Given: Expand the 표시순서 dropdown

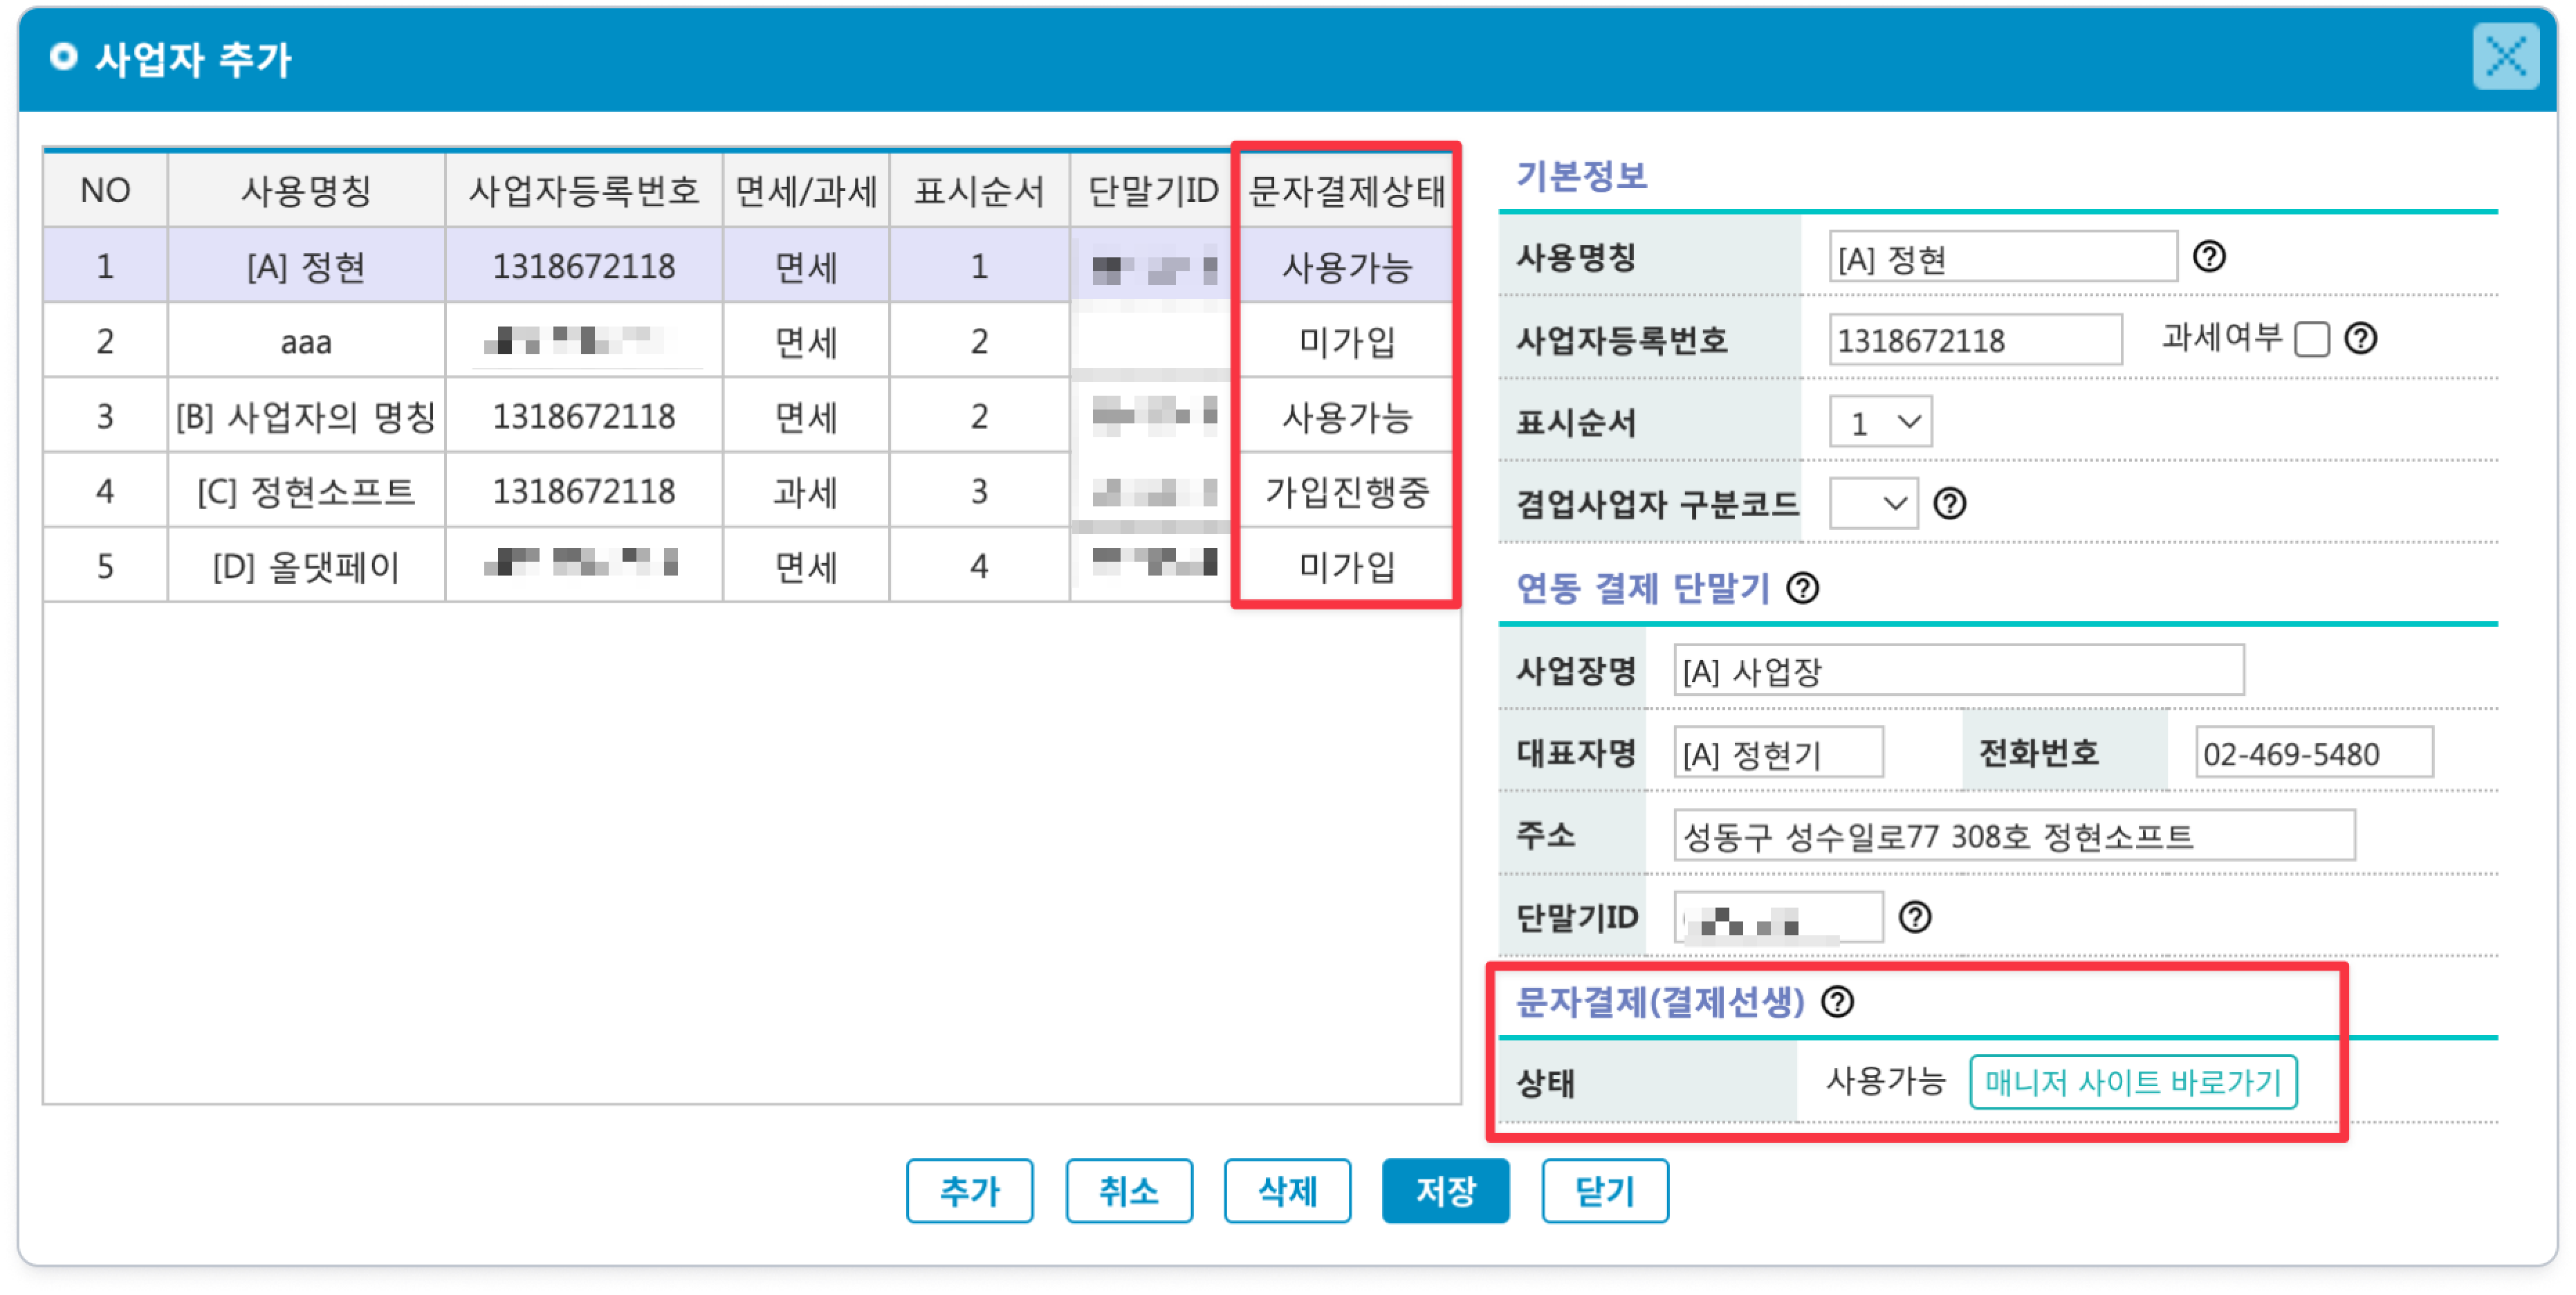Looking at the screenshot, I should (x=1880, y=422).
